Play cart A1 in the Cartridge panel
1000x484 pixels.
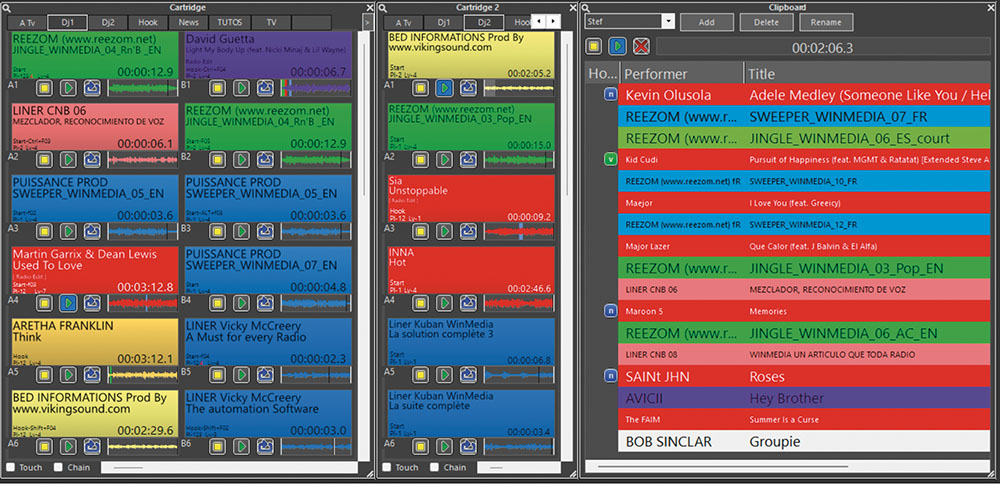(x=69, y=87)
